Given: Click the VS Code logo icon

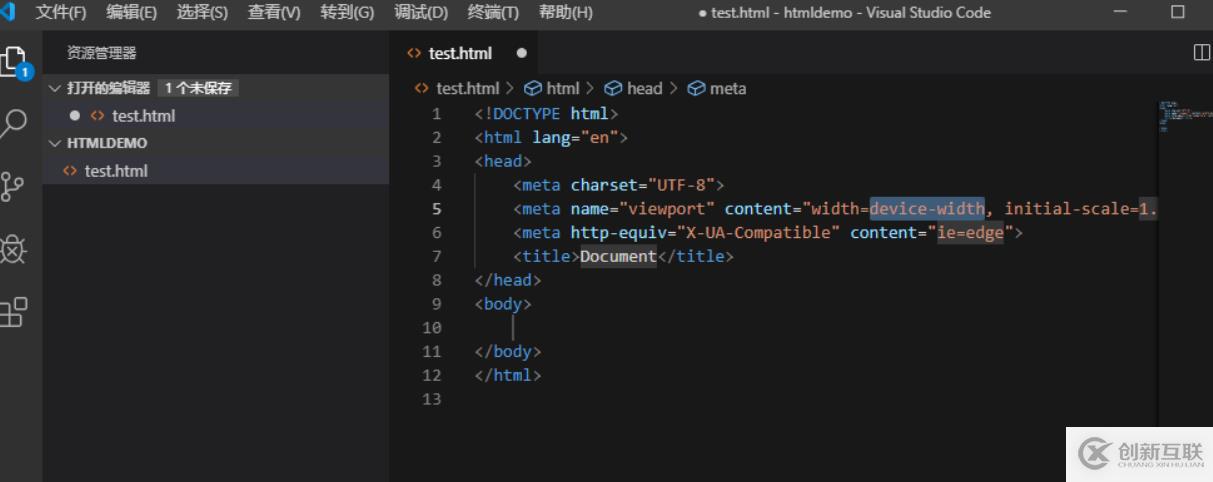Looking at the screenshot, I should pyautogui.click(x=8, y=12).
